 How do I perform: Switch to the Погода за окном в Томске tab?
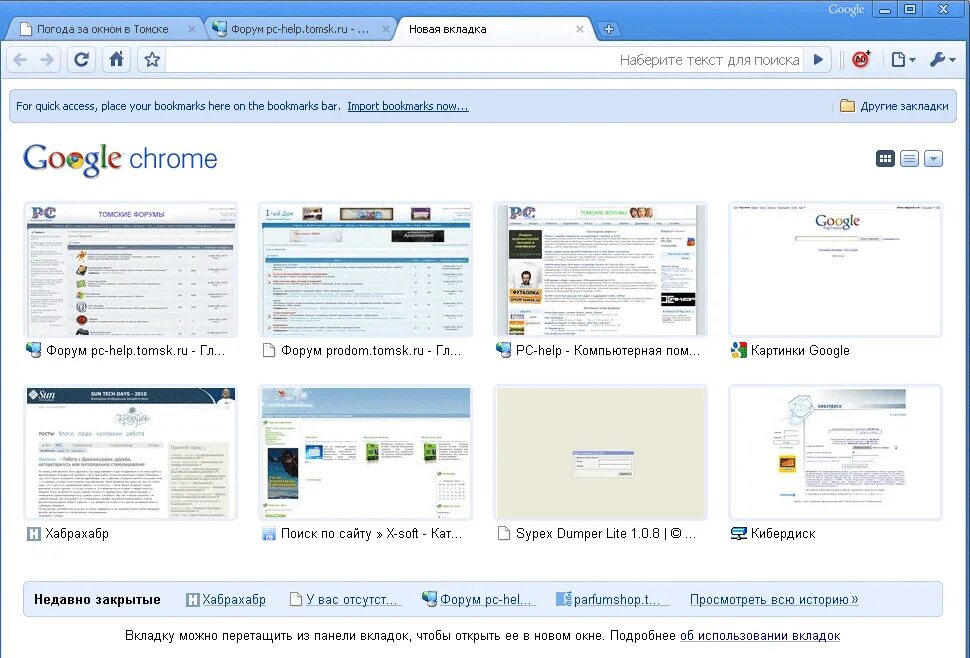click(103, 29)
